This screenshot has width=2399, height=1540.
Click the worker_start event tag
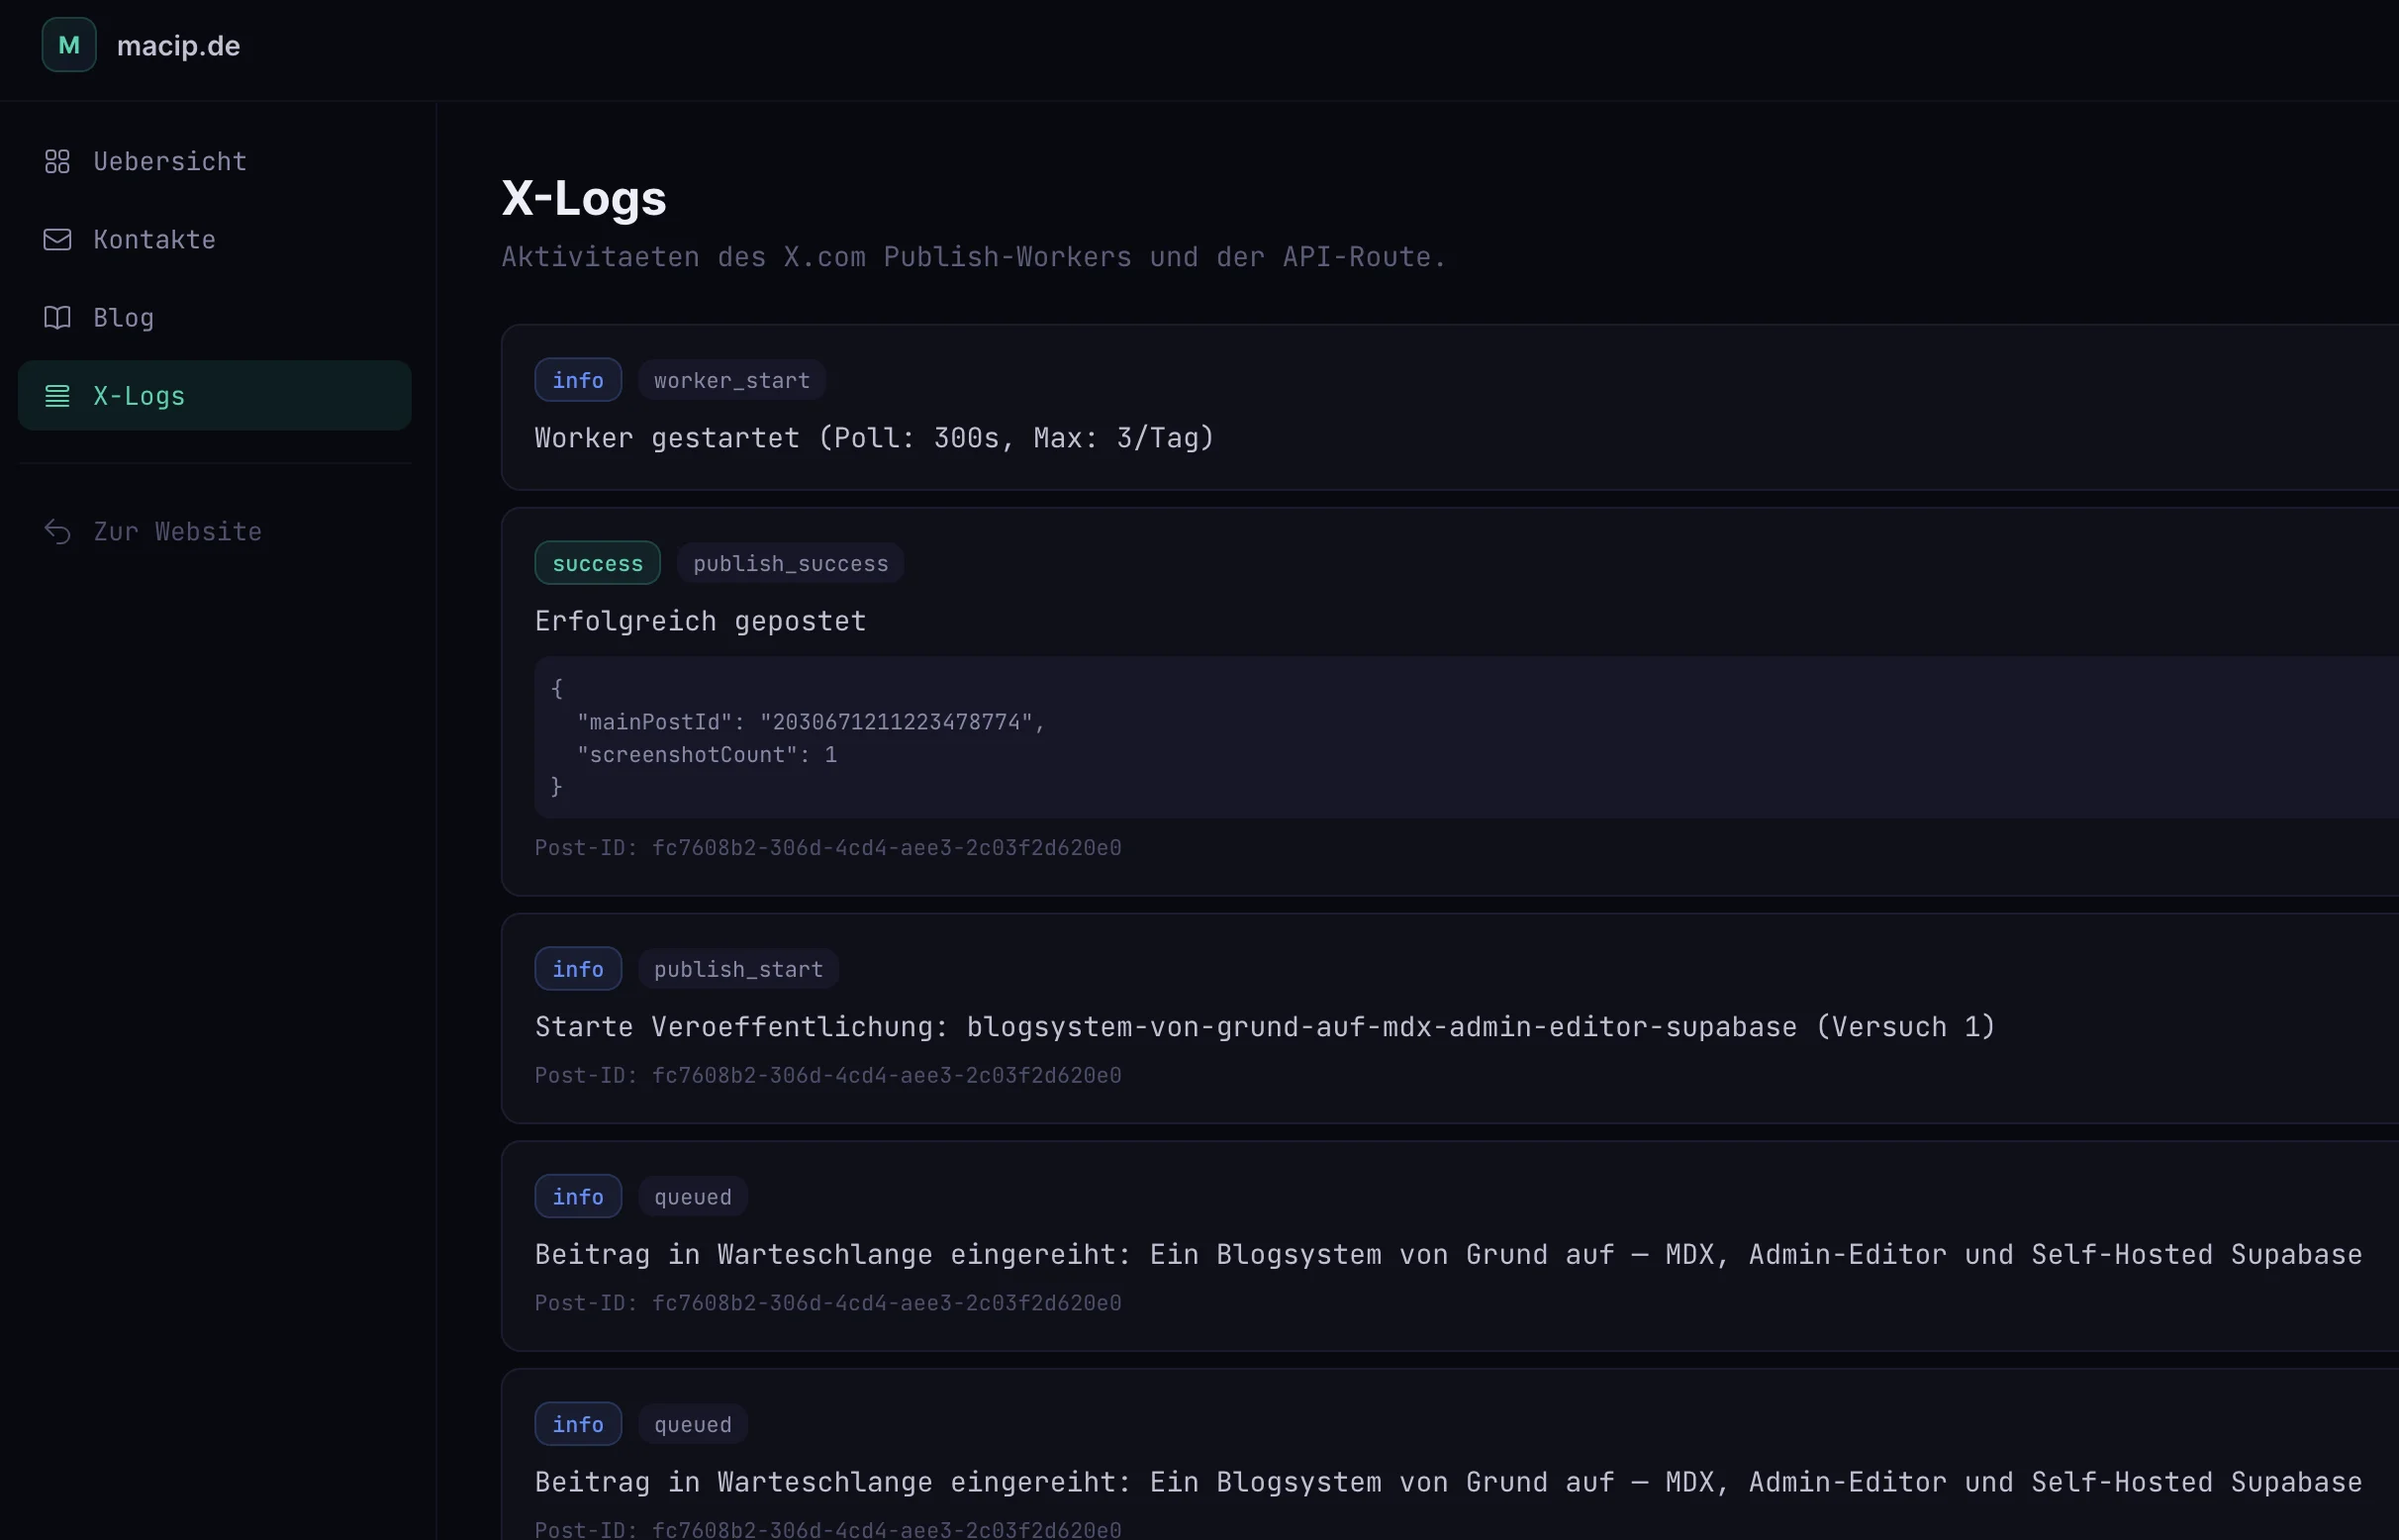(x=731, y=380)
